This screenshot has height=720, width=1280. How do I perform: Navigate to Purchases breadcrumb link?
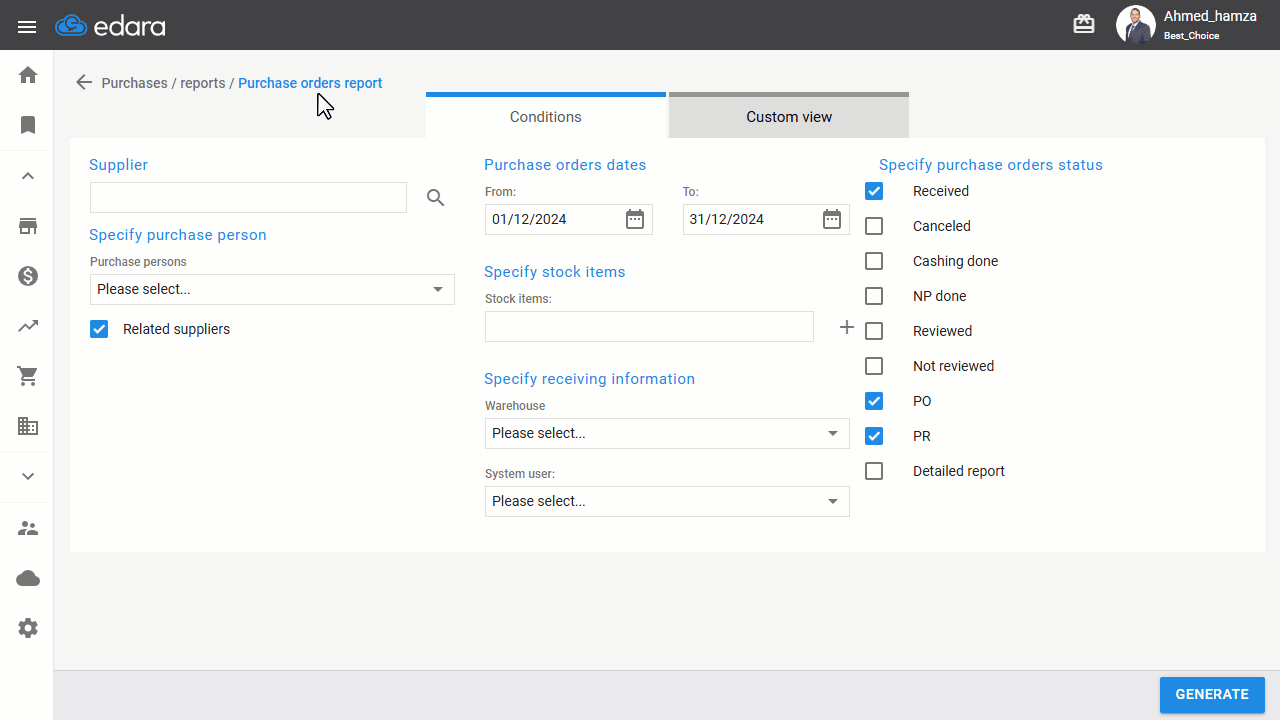tap(134, 83)
